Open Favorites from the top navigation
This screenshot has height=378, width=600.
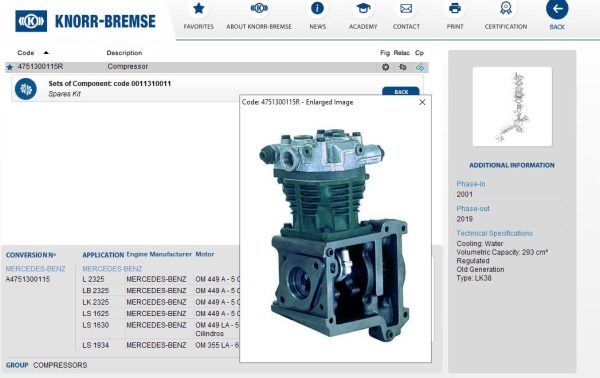coord(199,8)
